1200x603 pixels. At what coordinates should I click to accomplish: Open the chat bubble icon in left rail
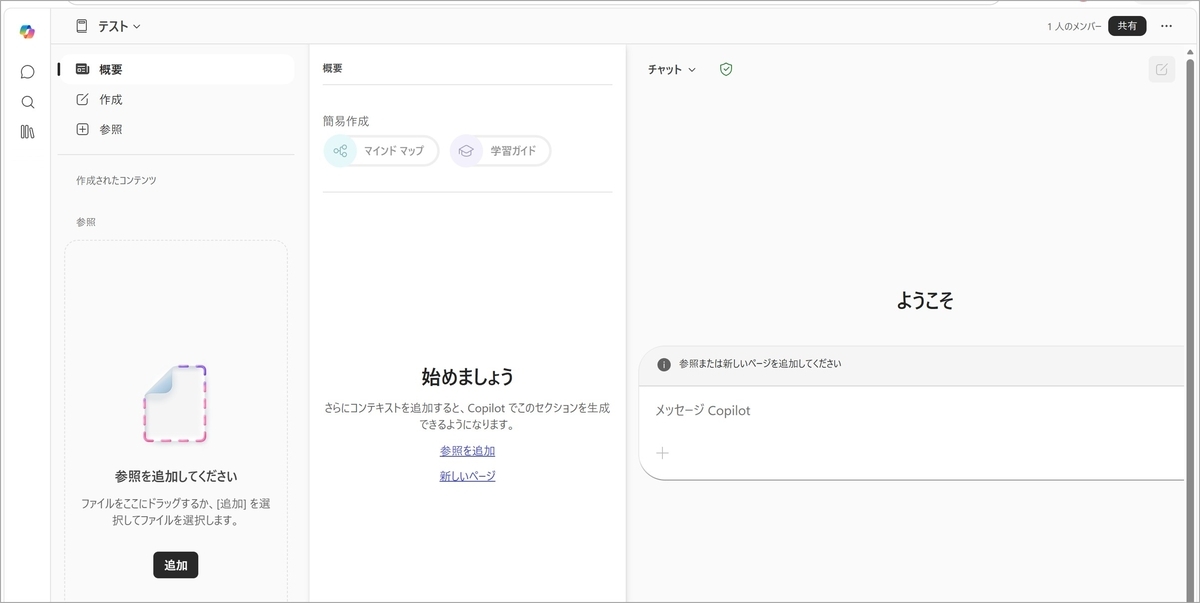27,72
